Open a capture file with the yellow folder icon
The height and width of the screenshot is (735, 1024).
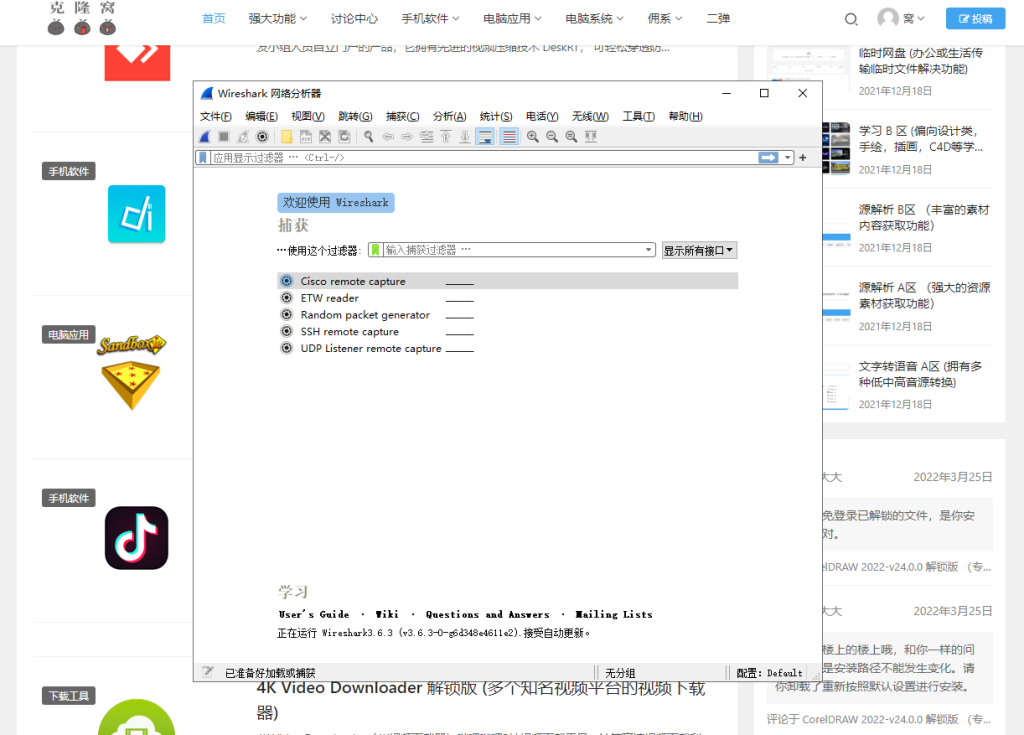pyautogui.click(x=287, y=137)
